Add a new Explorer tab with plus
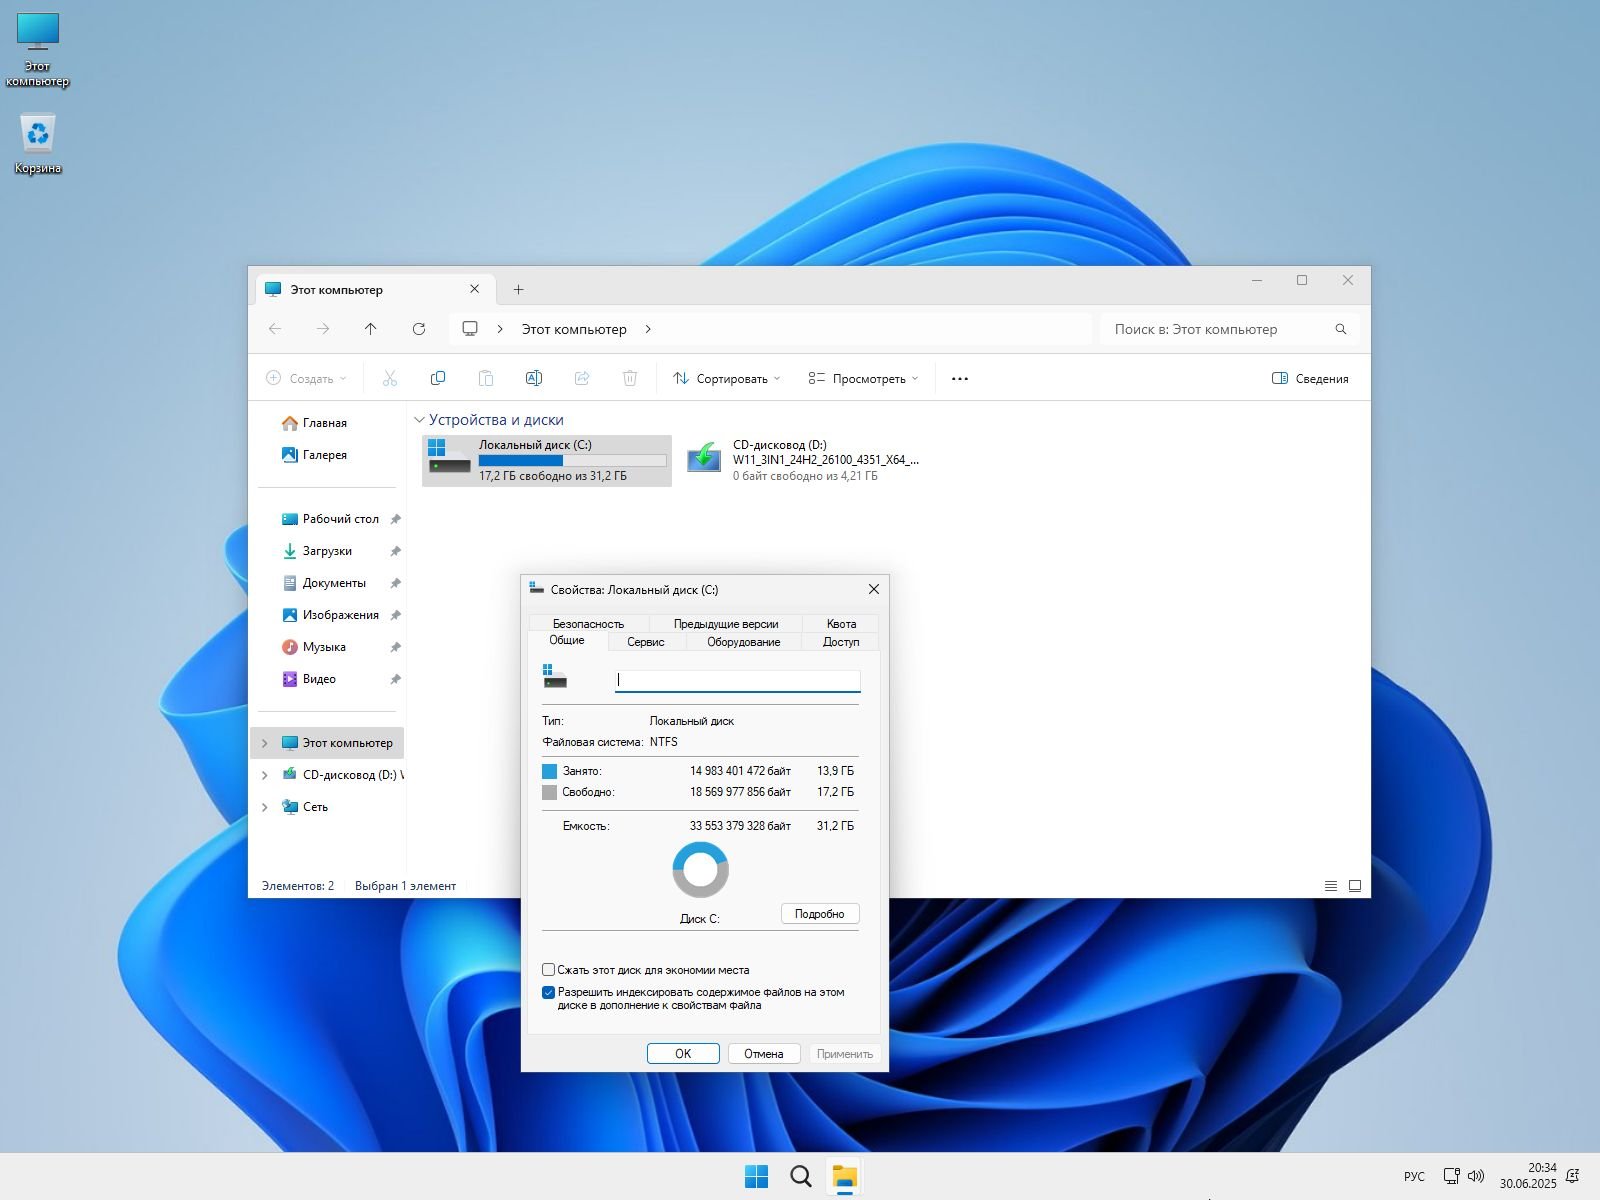Viewport: 1600px width, 1200px height. 518,290
